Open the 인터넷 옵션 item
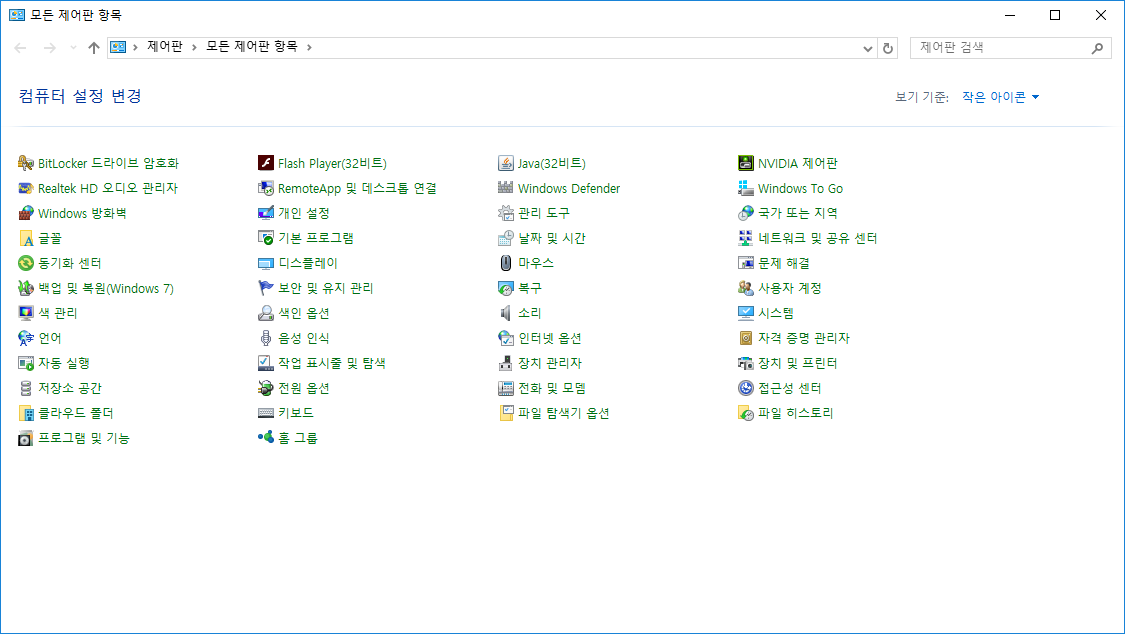The image size is (1125, 634). tap(540, 339)
